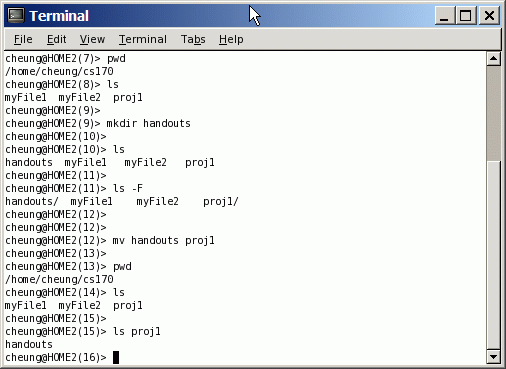The height and width of the screenshot is (369, 506).
Task: Click 'handouts/' in the ls -F output
Action: (x=32, y=201)
